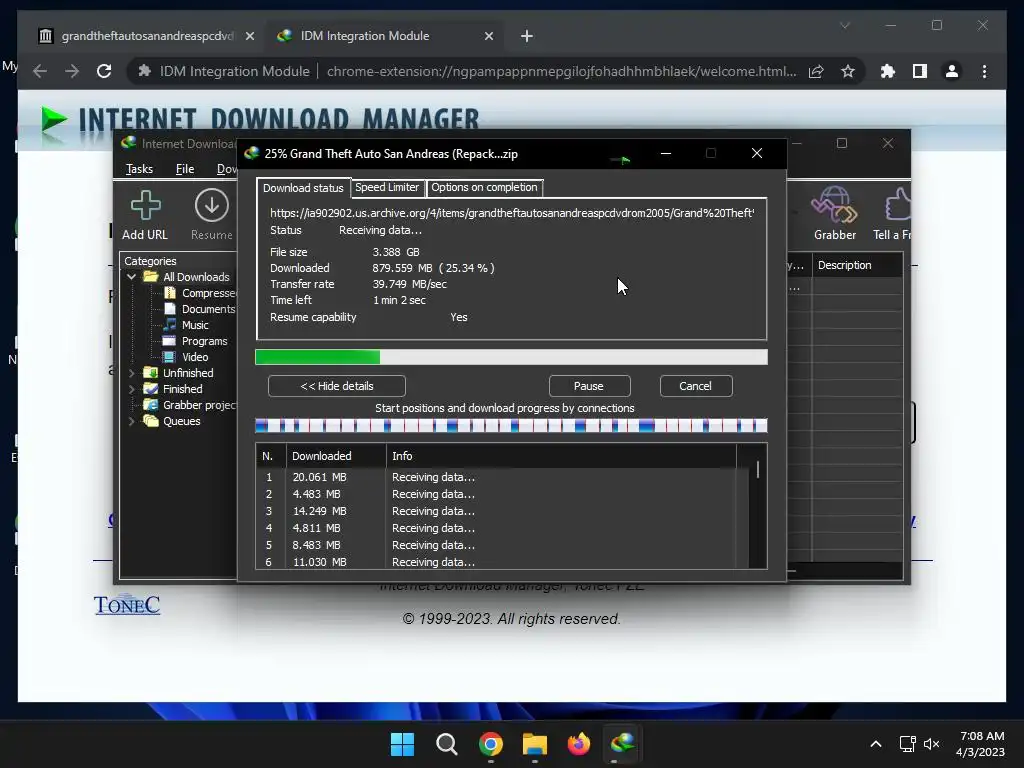Viewport: 1024px width, 768px height.
Task: Select the All Downloads folder icon
Action: click(151, 277)
